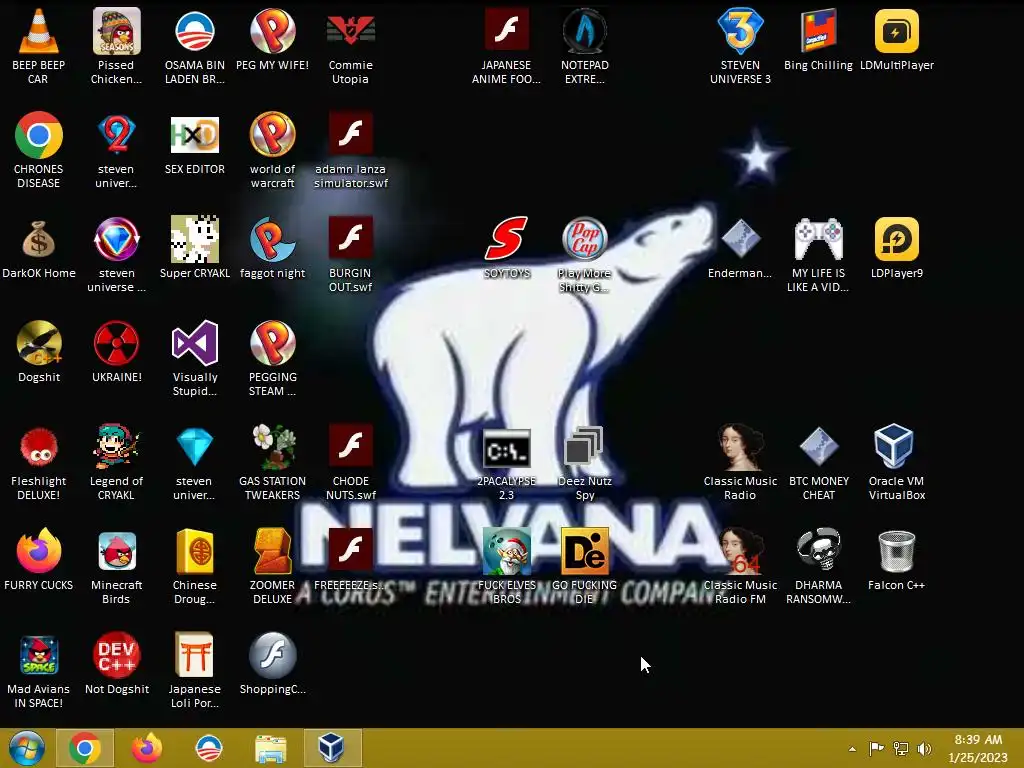The image size is (1024, 768).
Task: Launch Firefox from the taskbar
Action: (x=147, y=748)
